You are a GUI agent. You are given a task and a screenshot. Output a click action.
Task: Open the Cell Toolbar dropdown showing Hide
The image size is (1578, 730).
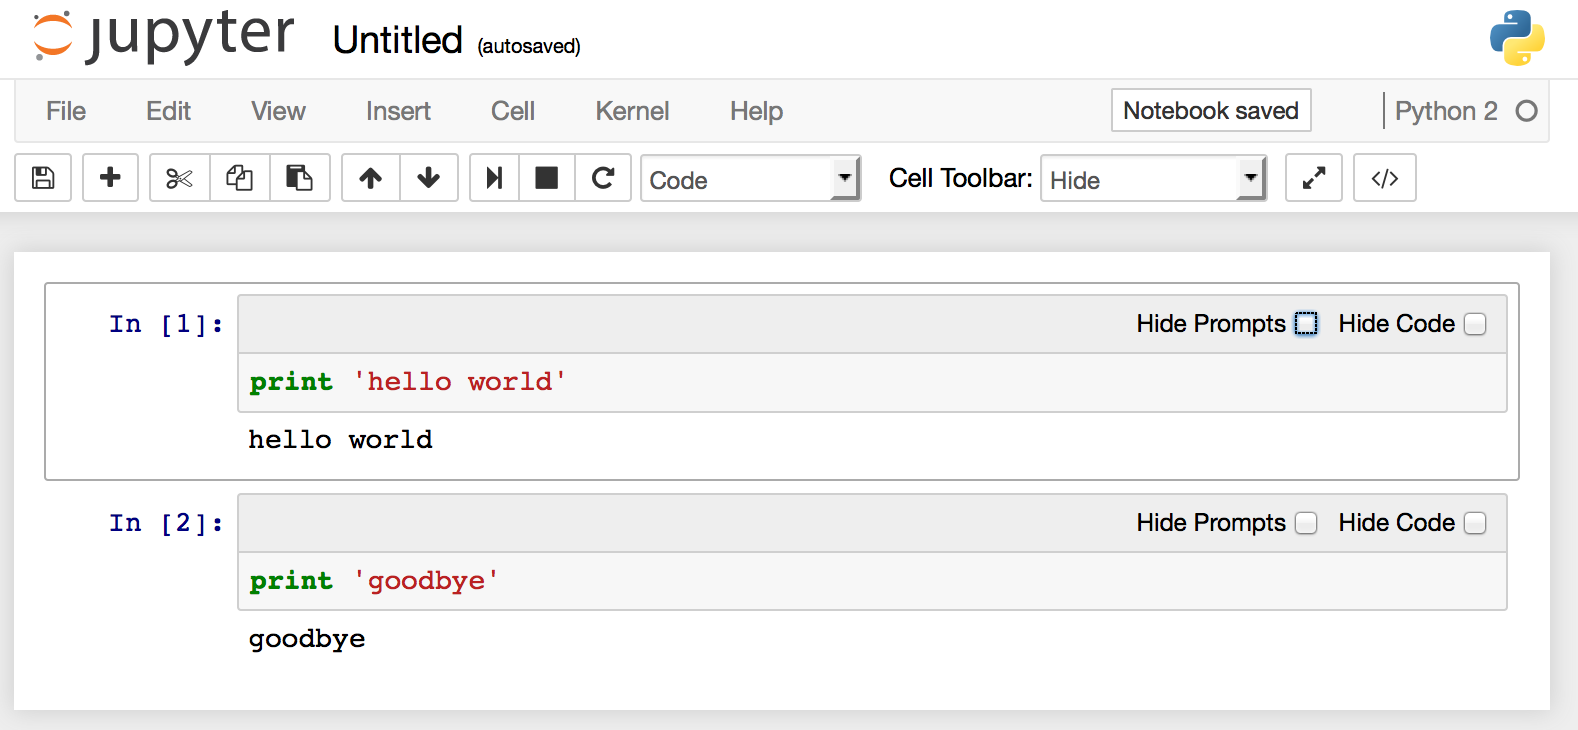click(1154, 179)
